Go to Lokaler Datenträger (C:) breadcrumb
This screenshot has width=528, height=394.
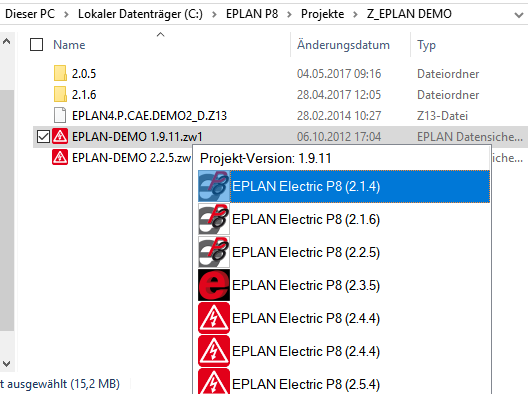[x=140, y=14]
